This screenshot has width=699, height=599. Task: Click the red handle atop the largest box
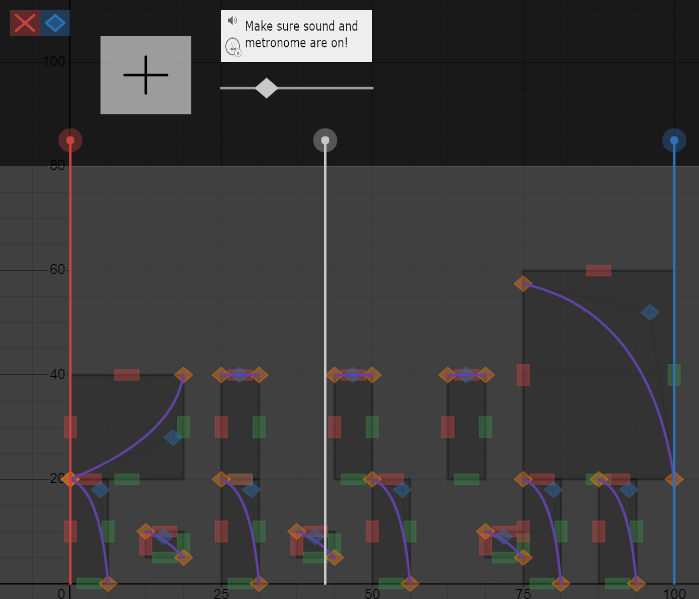[x=599, y=270]
